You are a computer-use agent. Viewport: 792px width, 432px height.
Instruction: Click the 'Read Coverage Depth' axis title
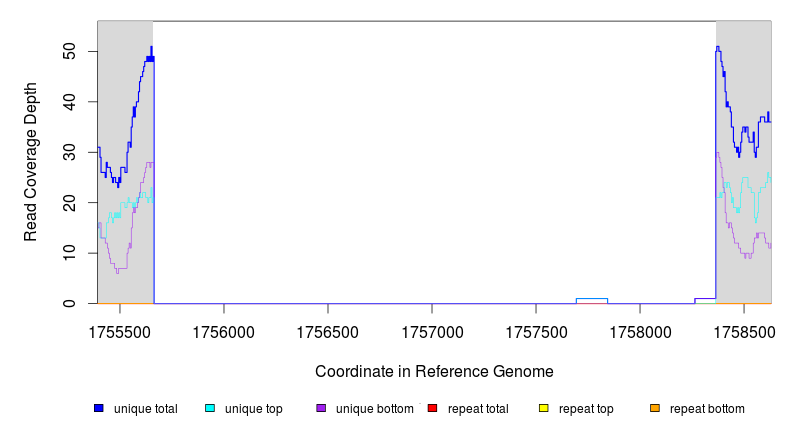[31, 163]
